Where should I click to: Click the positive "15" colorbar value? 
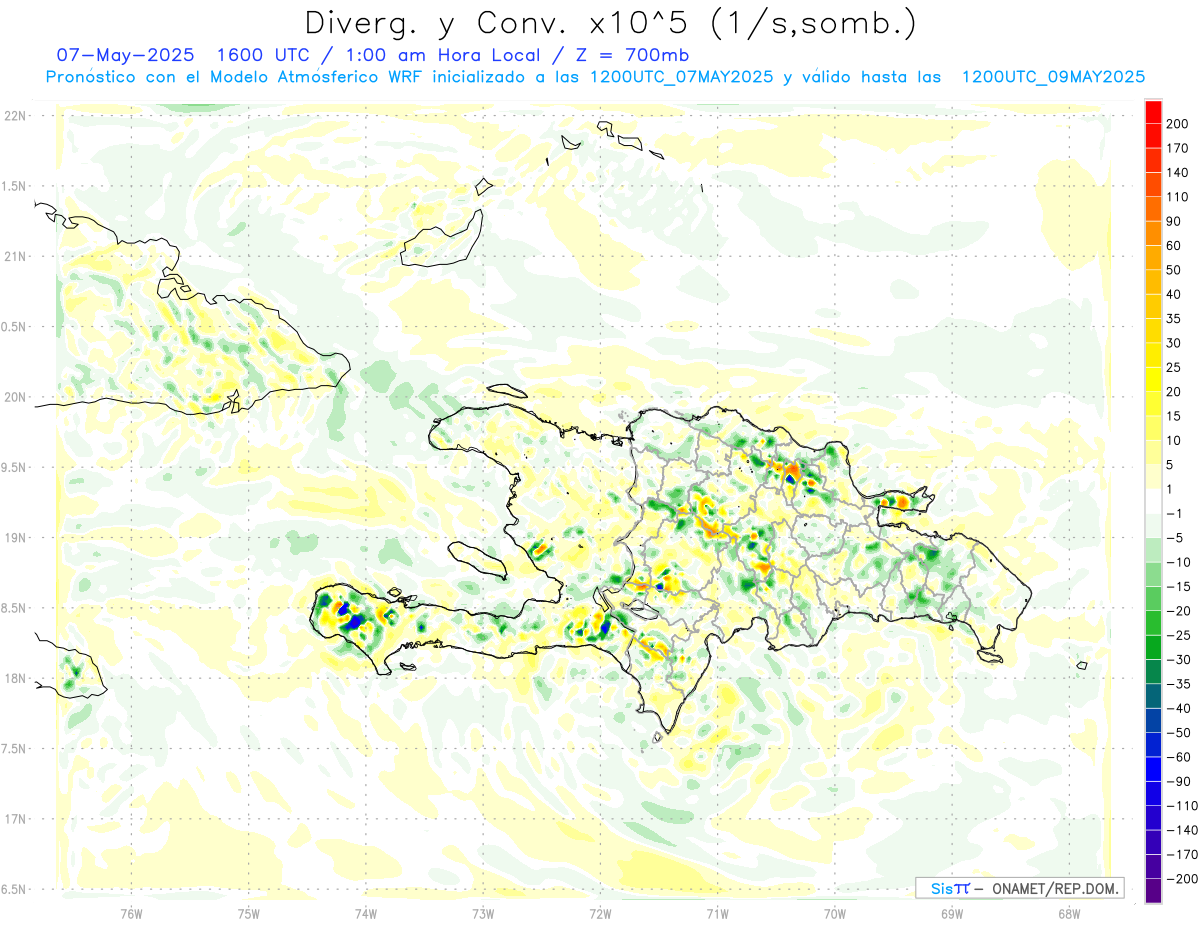(x=1174, y=417)
